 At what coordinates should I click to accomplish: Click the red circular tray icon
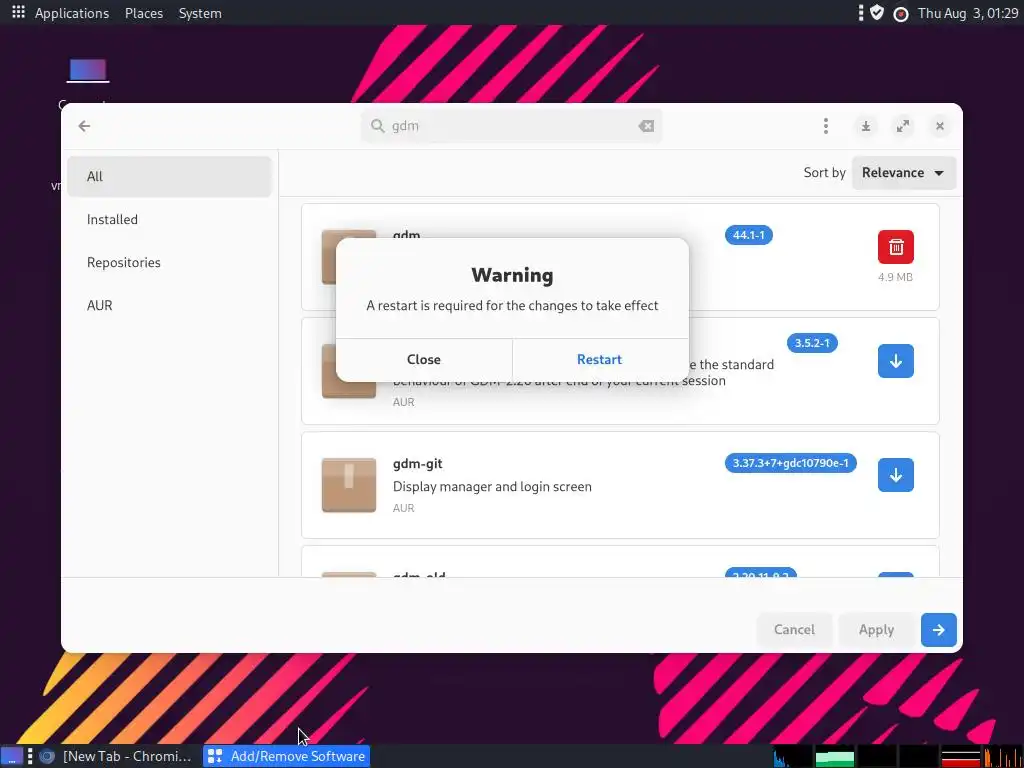click(x=901, y=14)
